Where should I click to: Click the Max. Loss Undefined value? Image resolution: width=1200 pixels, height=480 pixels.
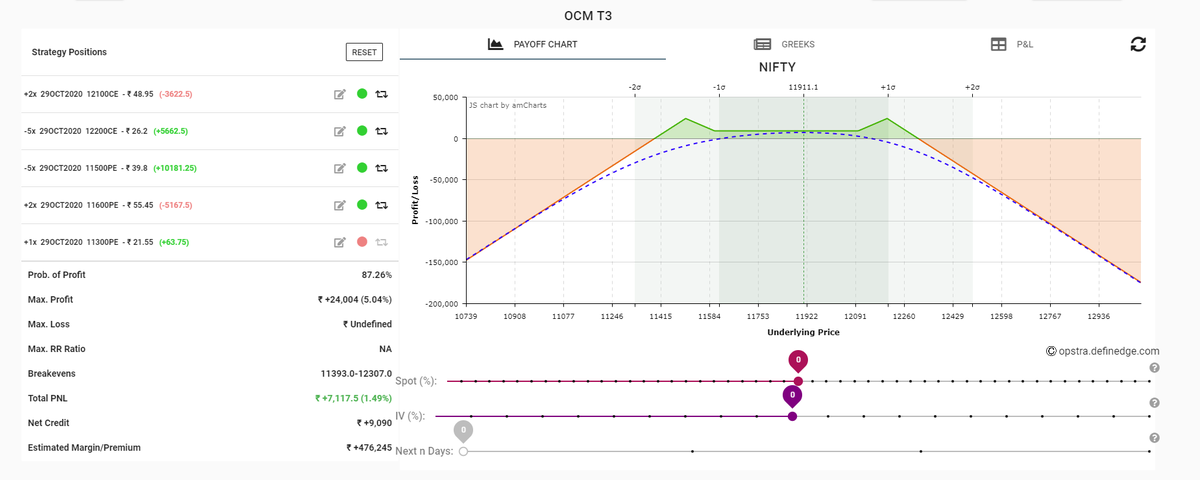[x=367, y=324]
